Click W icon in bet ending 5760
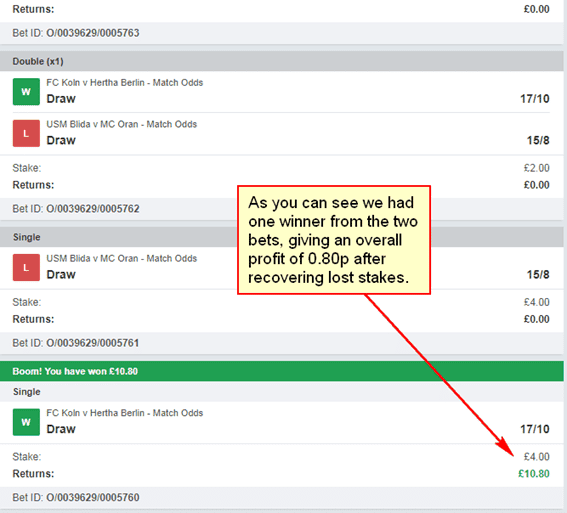This screenshot has height=513, width=567. point(26,422)
